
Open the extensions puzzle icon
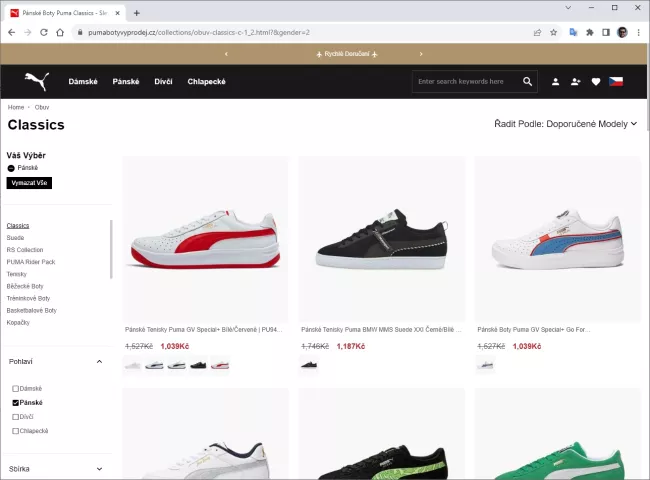pos(589,32)
